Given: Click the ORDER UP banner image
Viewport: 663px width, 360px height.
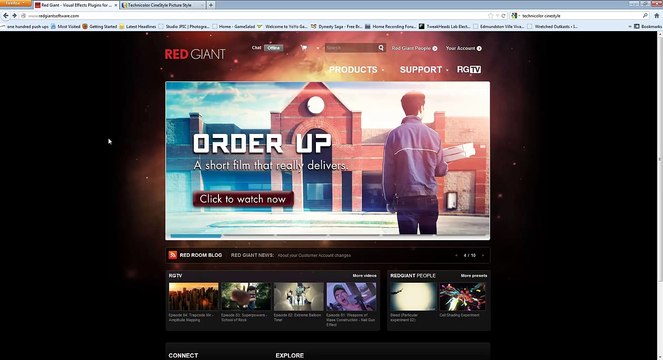Looking at the screenshot, I should click(x=328, y=160).
